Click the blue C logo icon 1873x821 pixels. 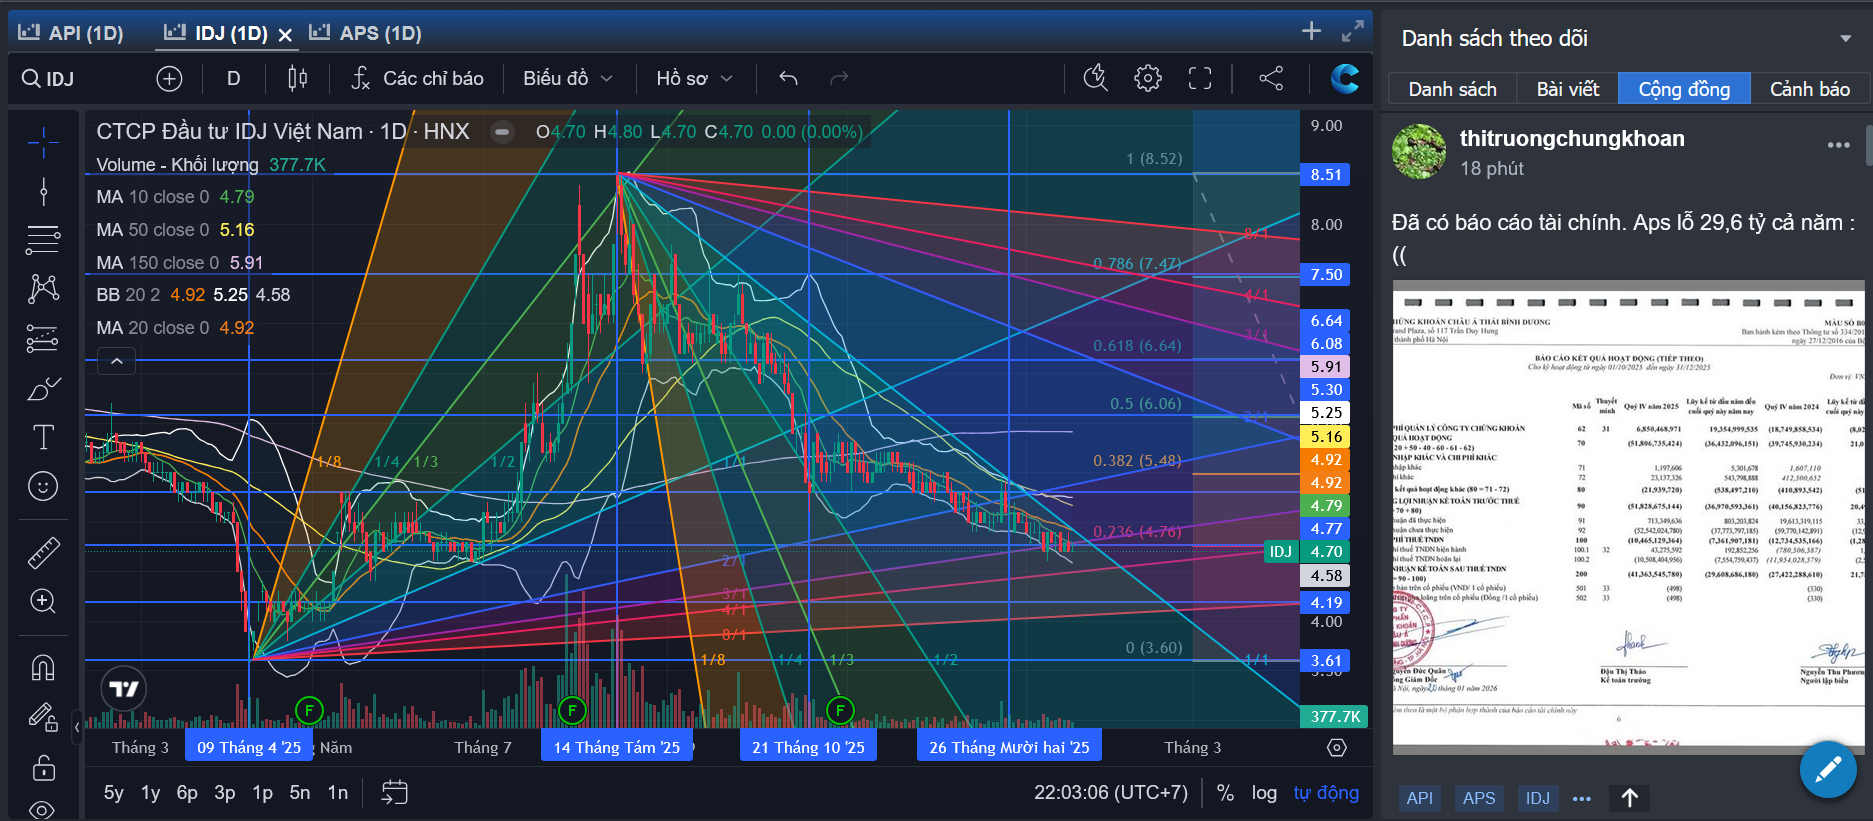[1344, 78]
